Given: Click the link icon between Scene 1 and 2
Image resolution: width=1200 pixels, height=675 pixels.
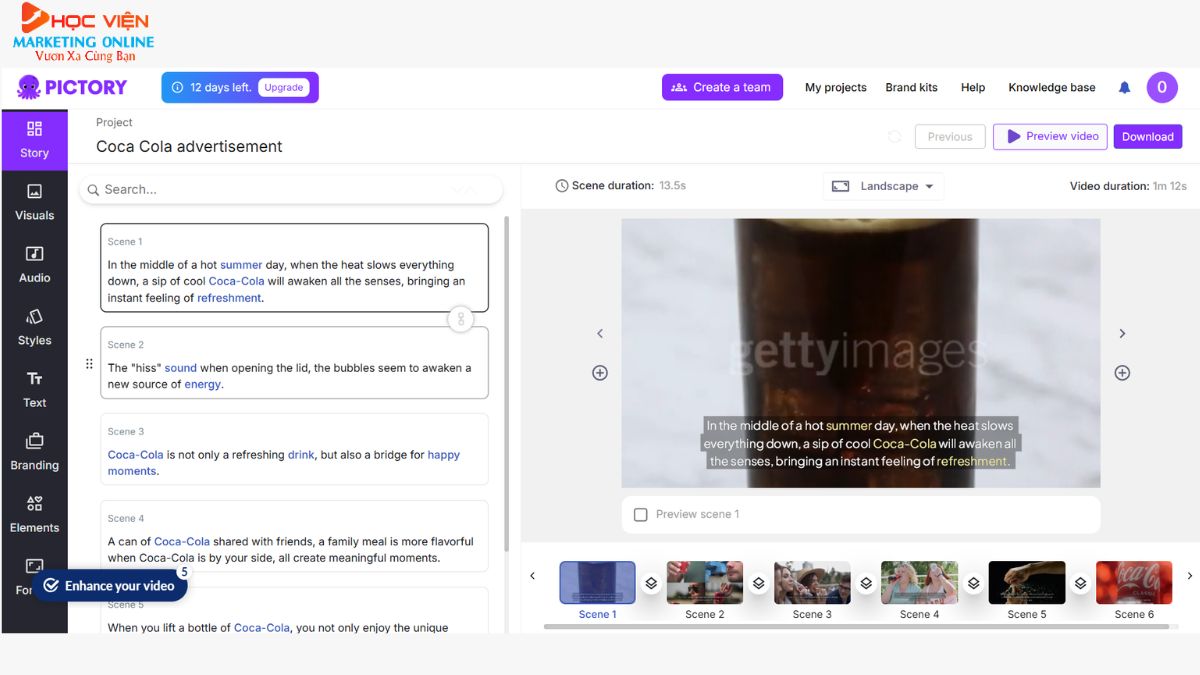Looking at the screenshot, I should pos(461,320).
